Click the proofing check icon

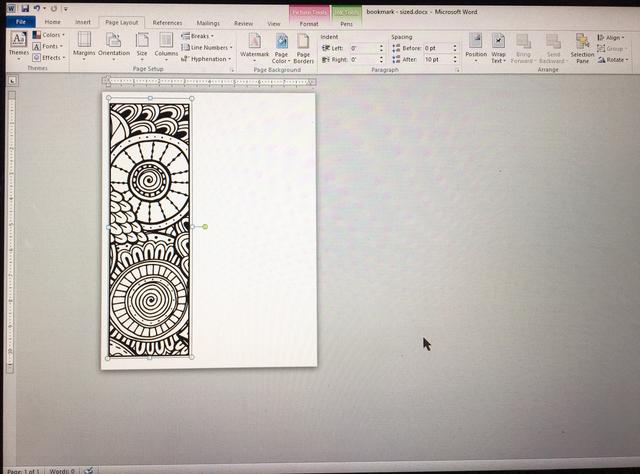click(x=88, y=471)
